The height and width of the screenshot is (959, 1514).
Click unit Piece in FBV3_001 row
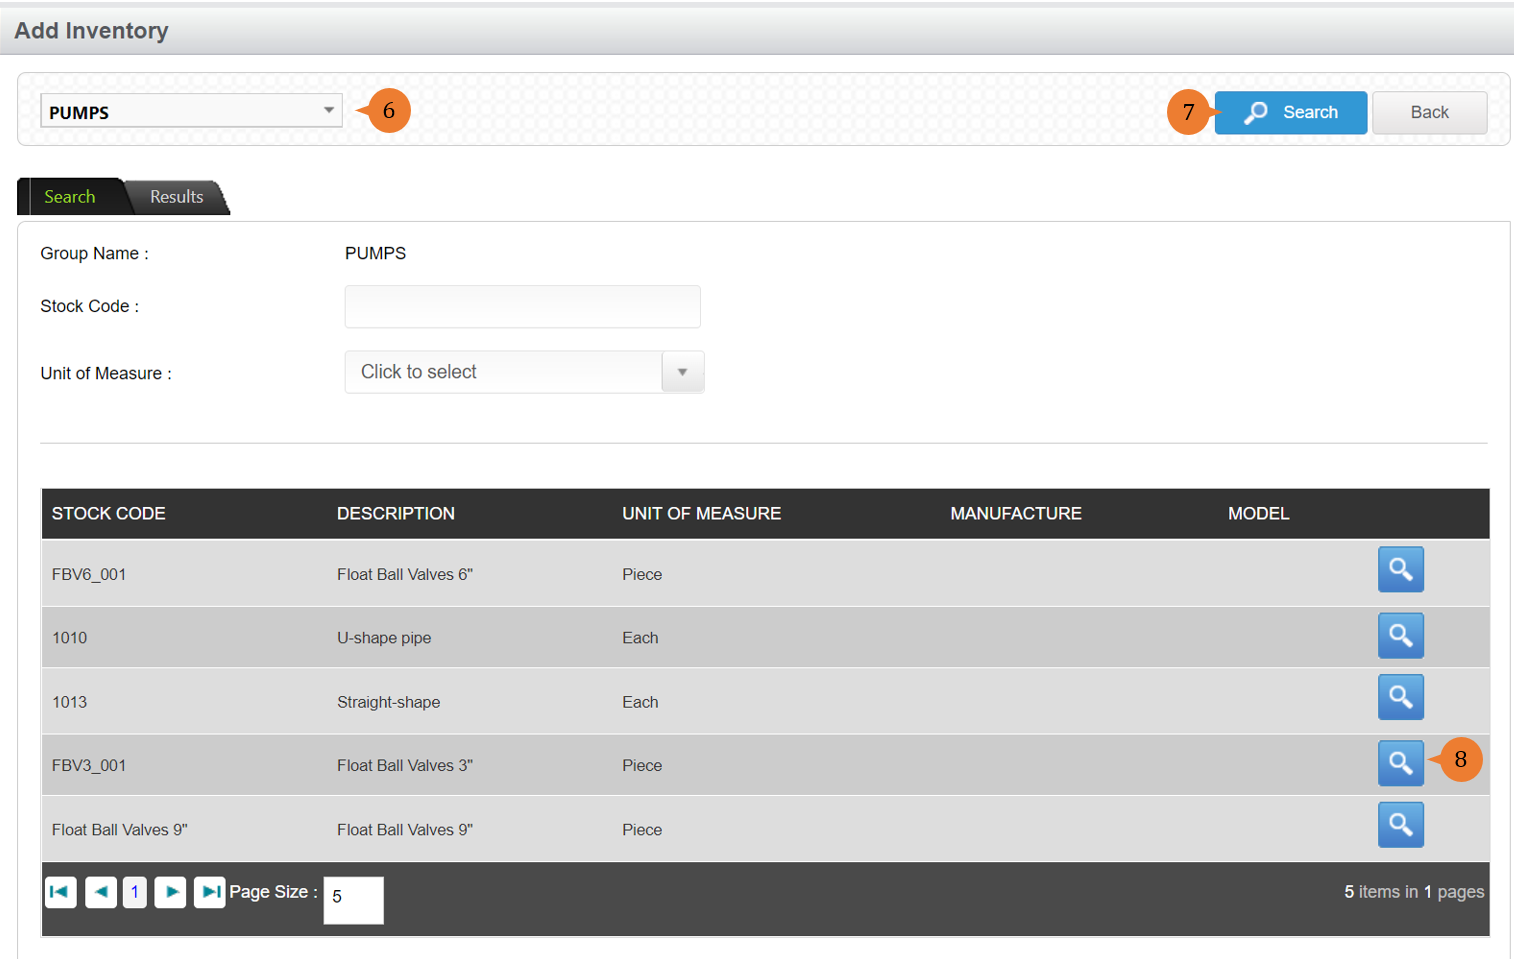pos(642,766)
